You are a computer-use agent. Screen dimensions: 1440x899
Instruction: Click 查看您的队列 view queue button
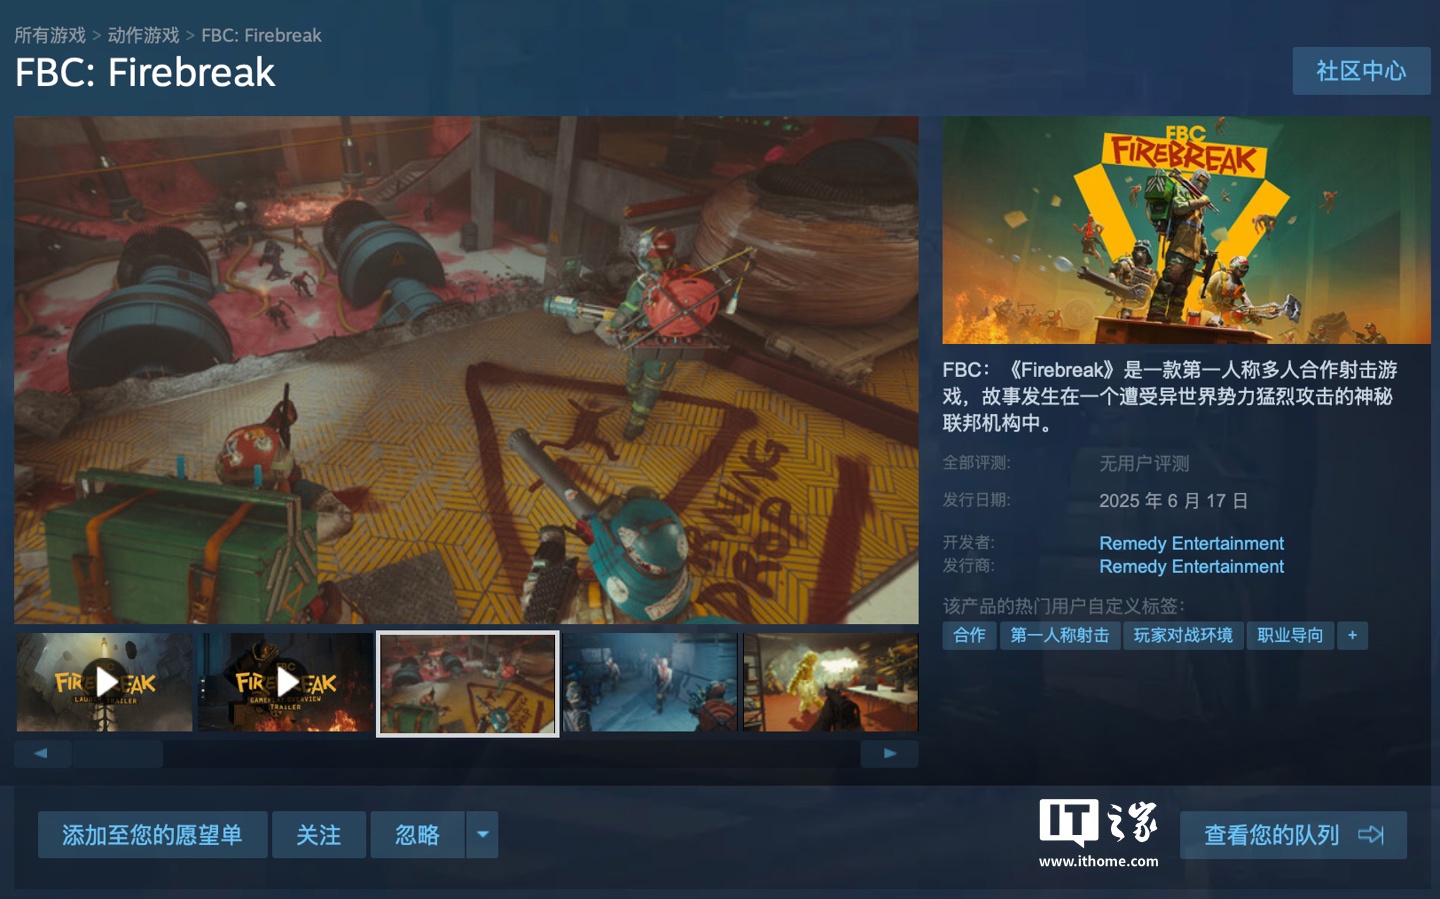[x=1293, y=835]
